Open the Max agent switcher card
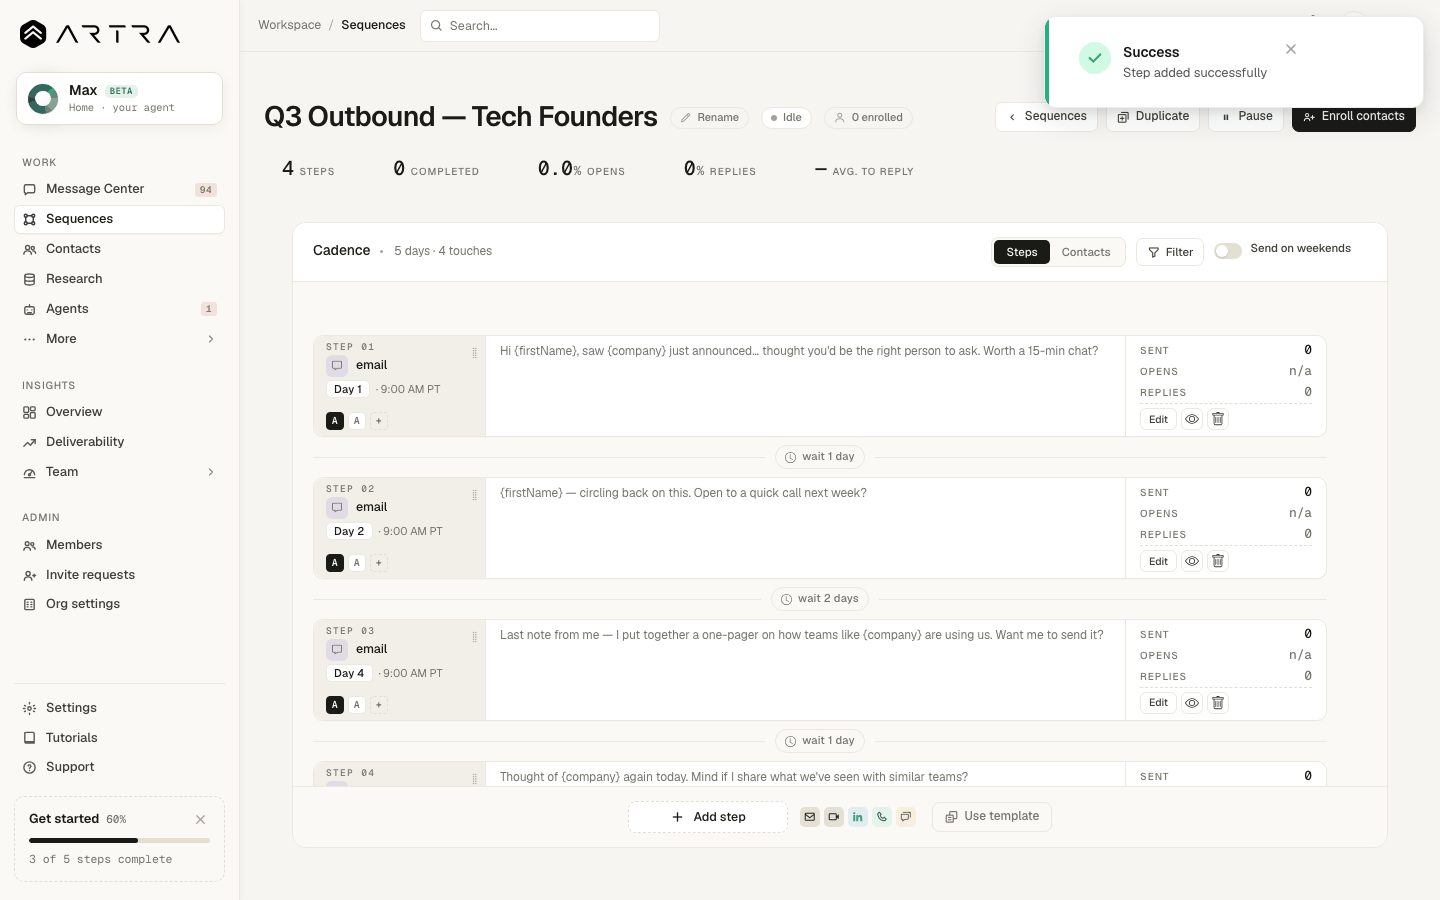Image resolution: width=1440 pixels, height=900 pixels. tap(119, 98)
